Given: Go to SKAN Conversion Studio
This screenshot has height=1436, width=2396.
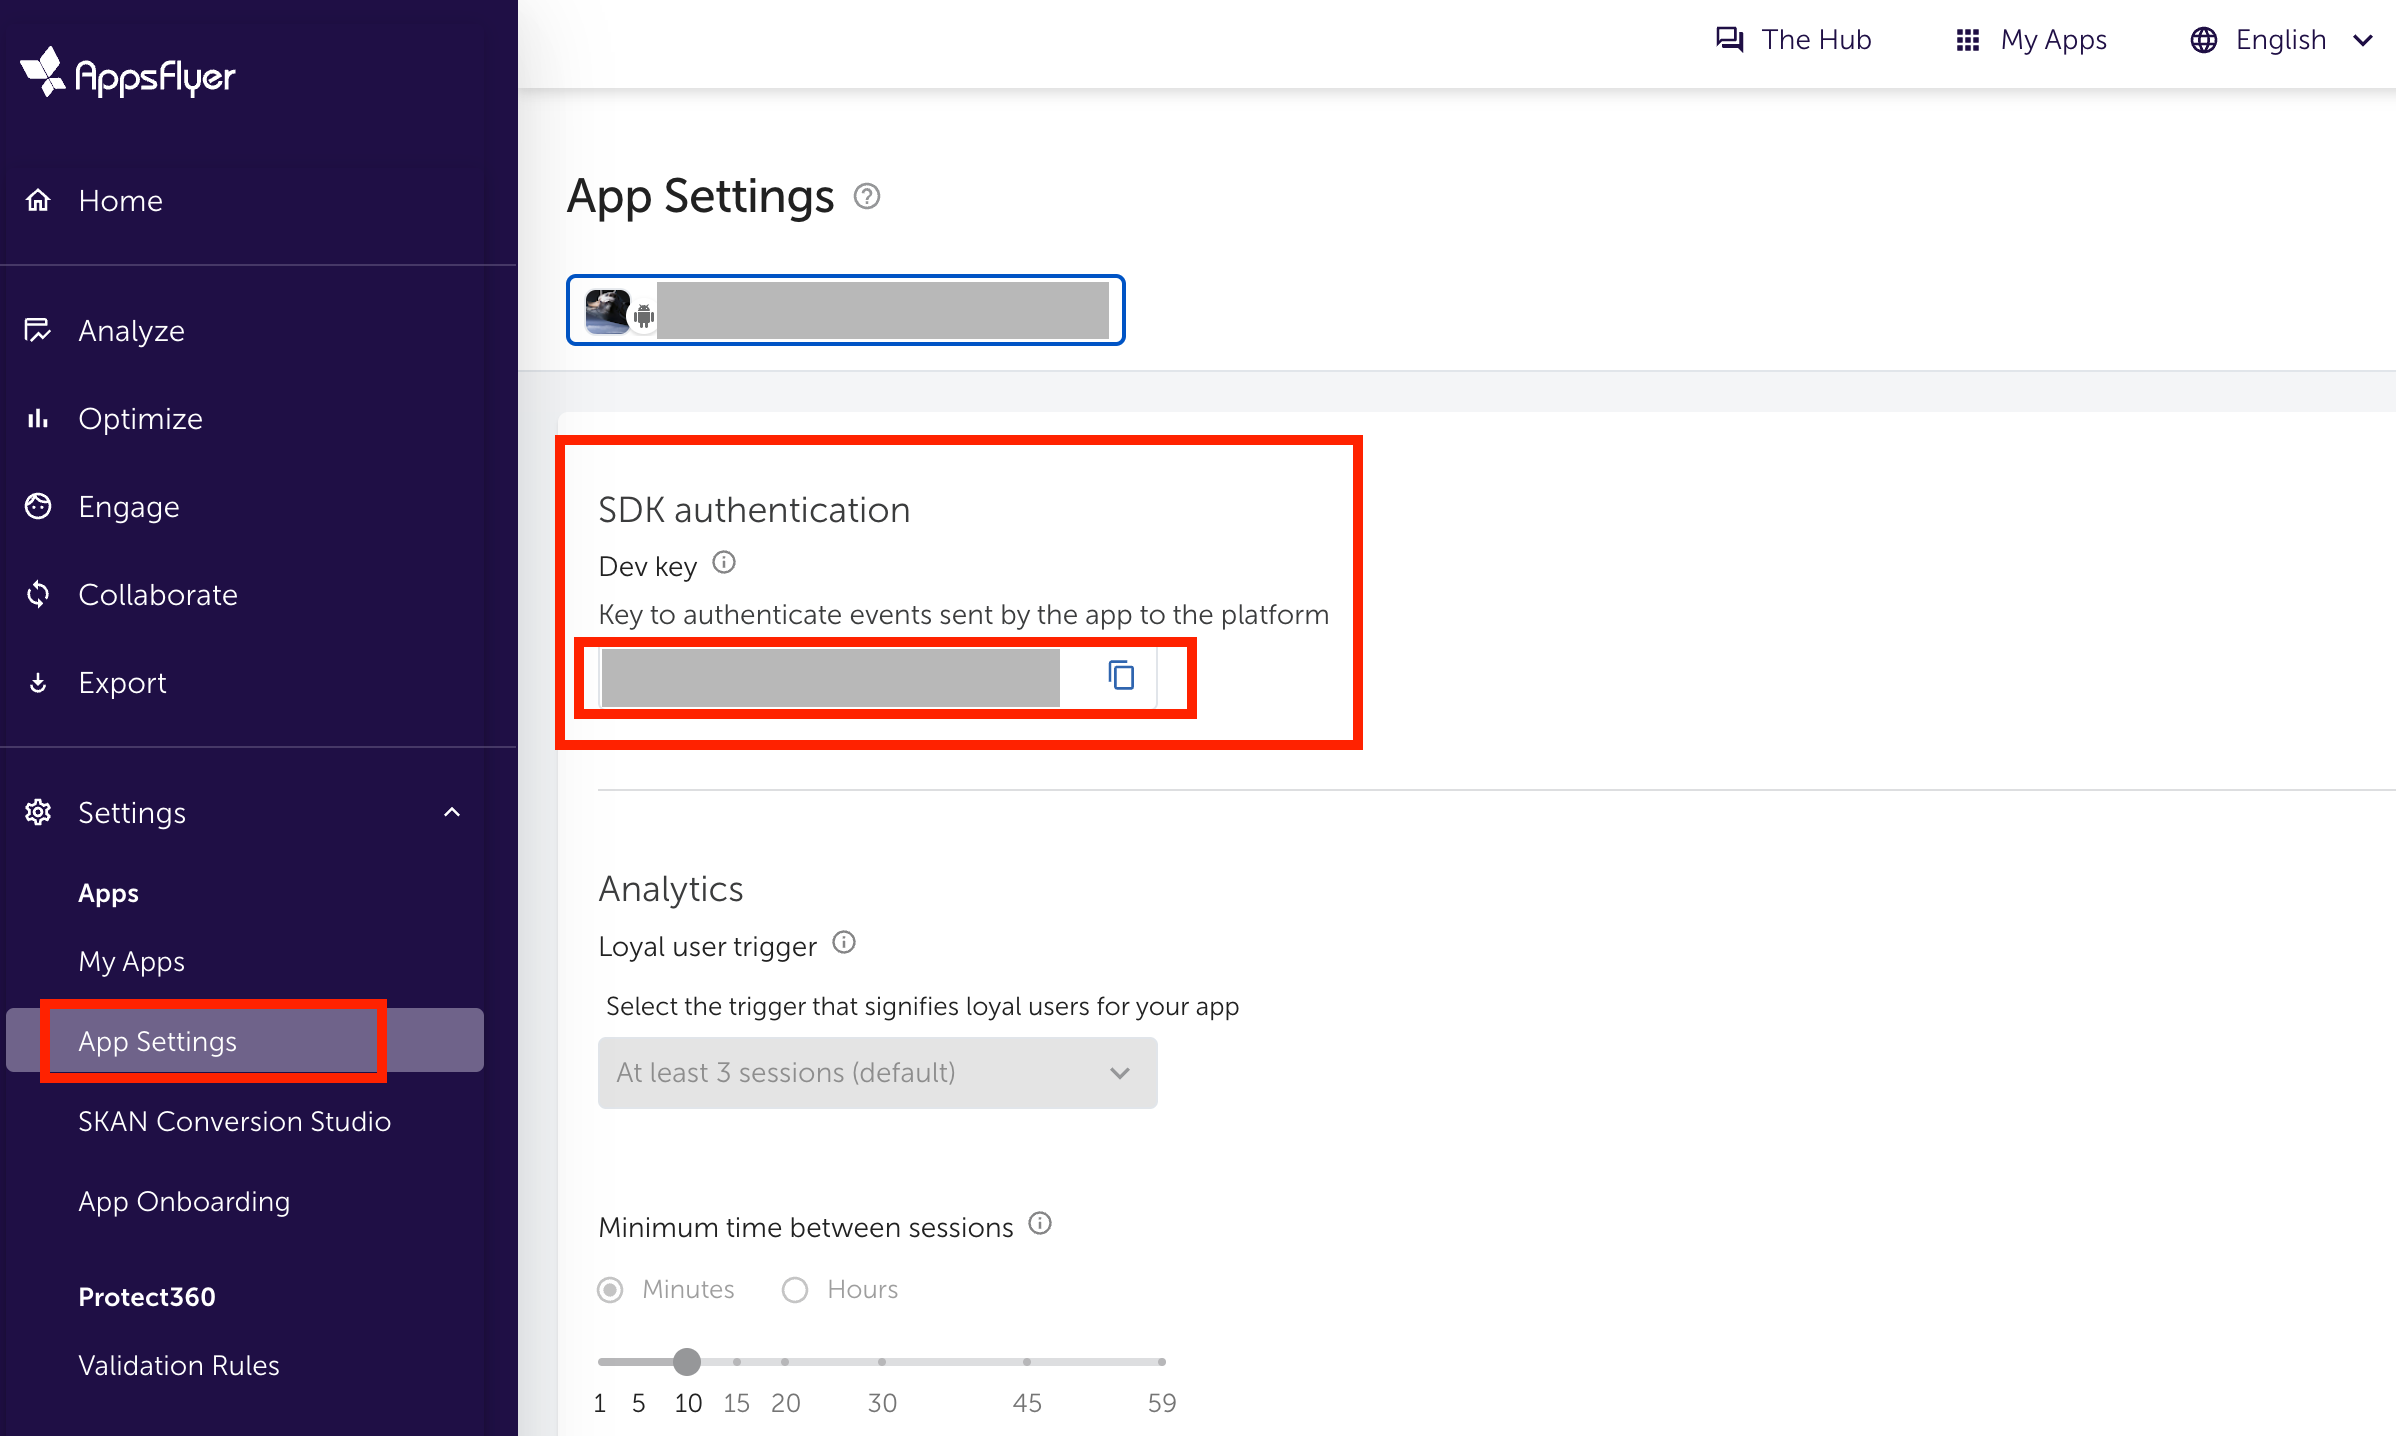Looking at the screenshot, I should 234,1121.
